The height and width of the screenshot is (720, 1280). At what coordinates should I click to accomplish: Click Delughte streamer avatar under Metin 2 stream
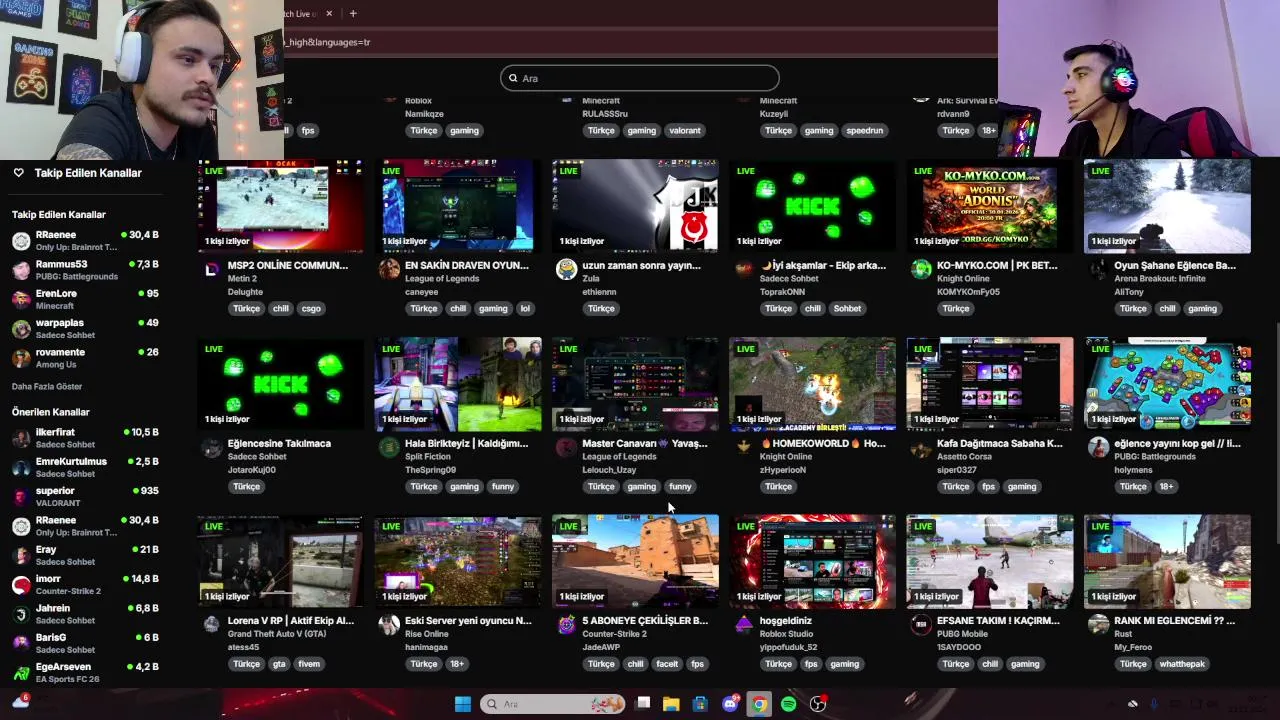[x=212, y=269]
